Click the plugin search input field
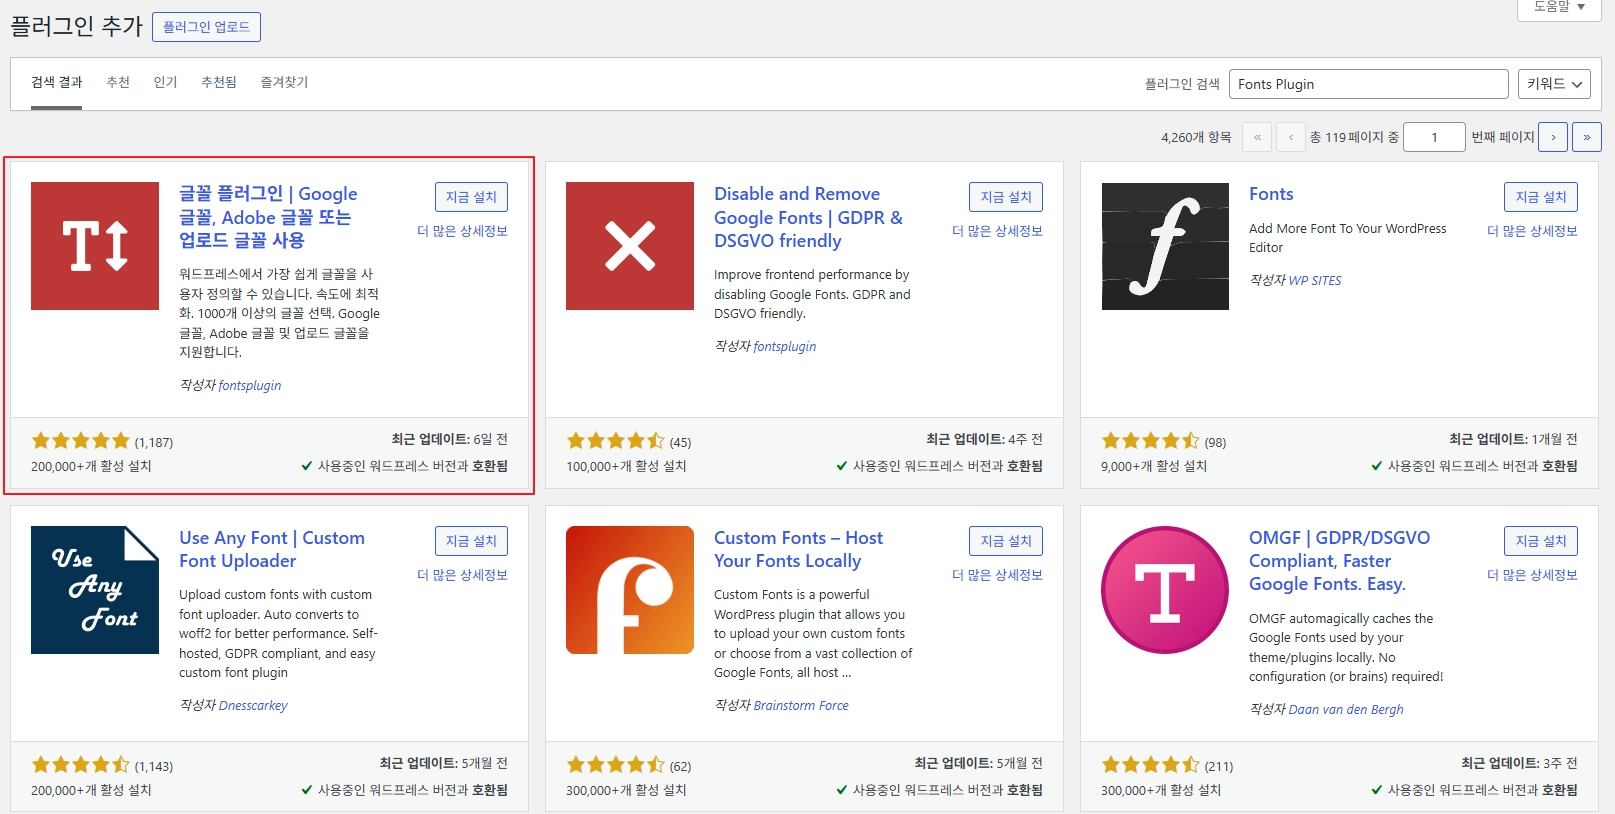Image resolution: width=1615 pixels, height=814 pixels. 1367,84
